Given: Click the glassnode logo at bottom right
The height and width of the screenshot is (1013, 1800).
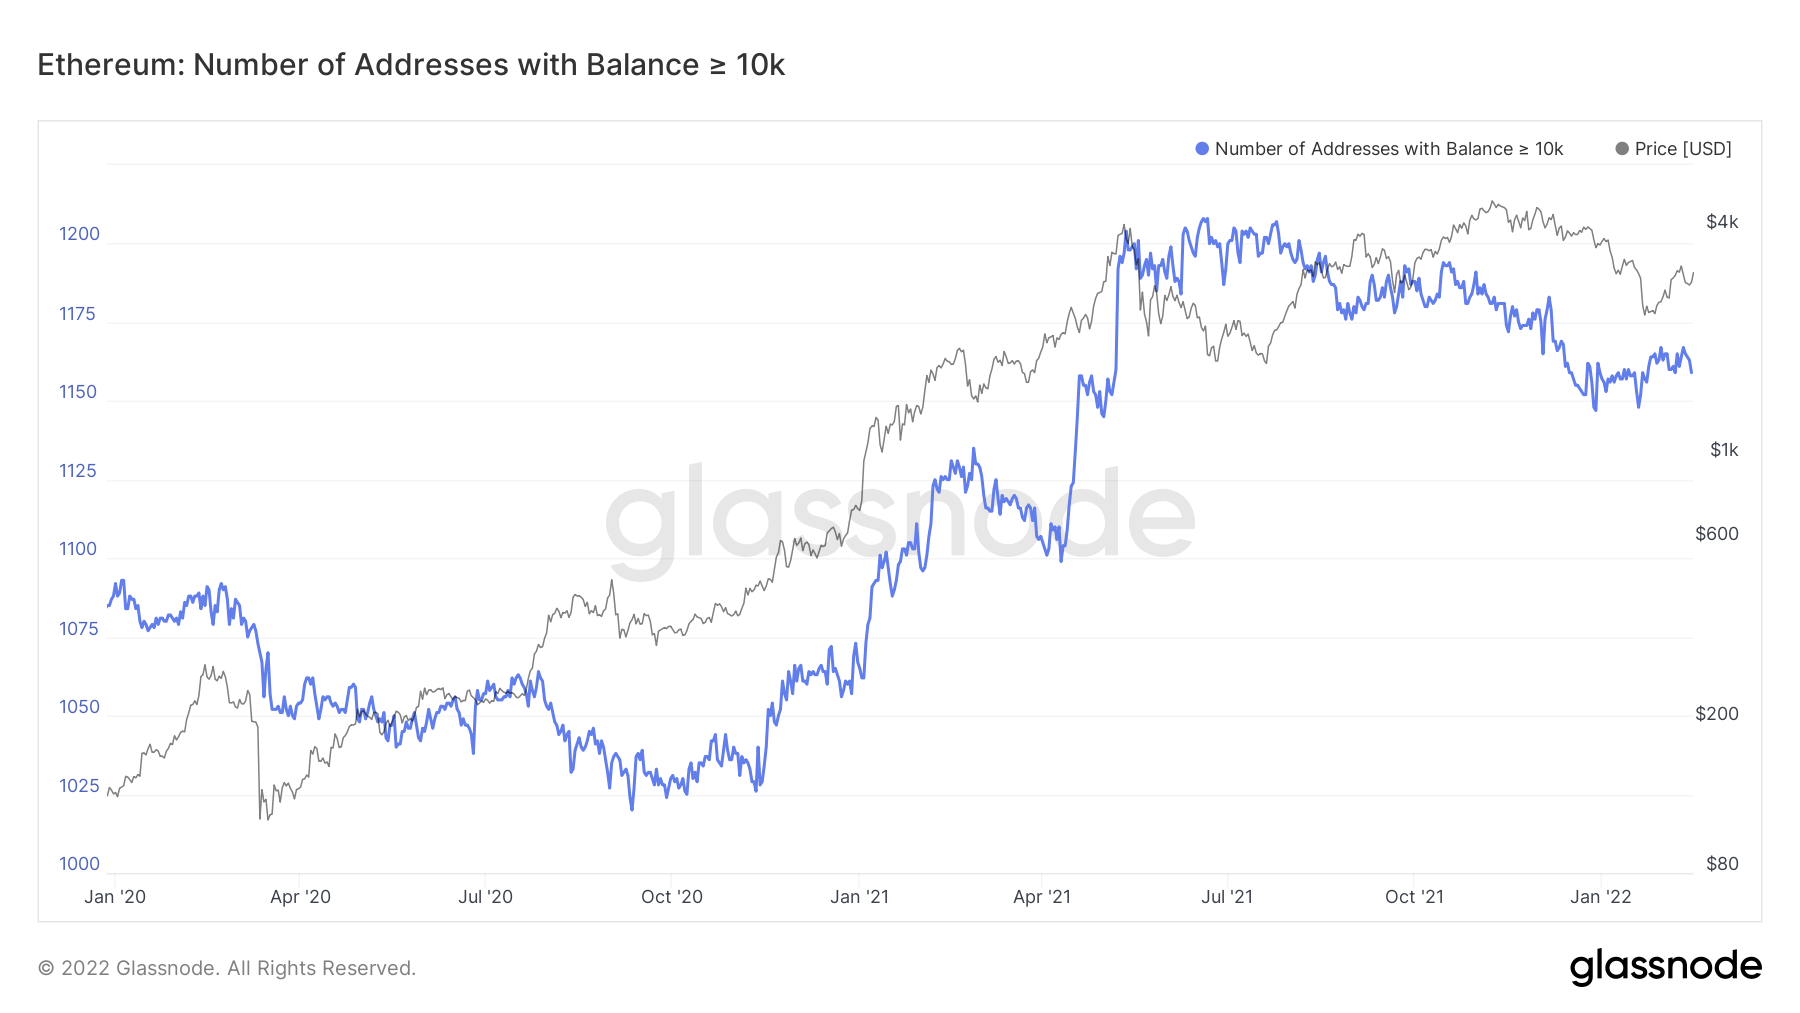Looking at the screenshot, I should pos(1665,967).
